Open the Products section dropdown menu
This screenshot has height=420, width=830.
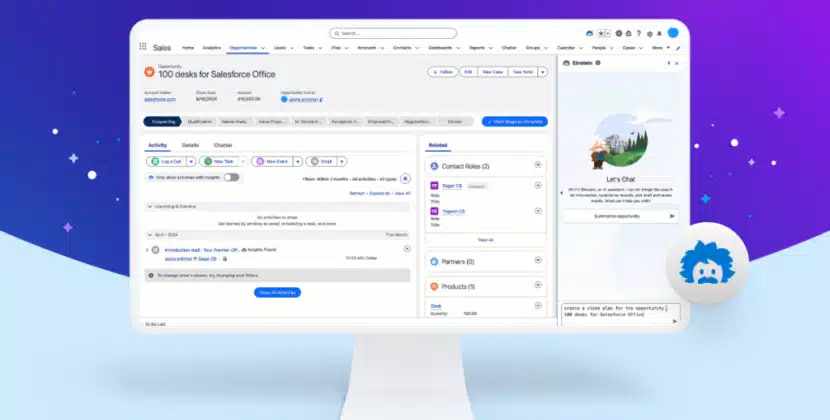tap(538, 285)
